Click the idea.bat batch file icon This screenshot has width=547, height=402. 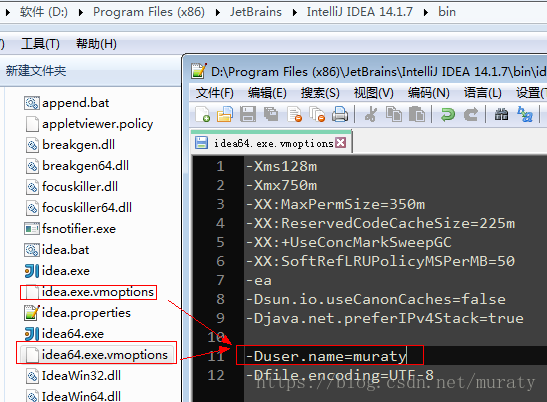(32, 250)
